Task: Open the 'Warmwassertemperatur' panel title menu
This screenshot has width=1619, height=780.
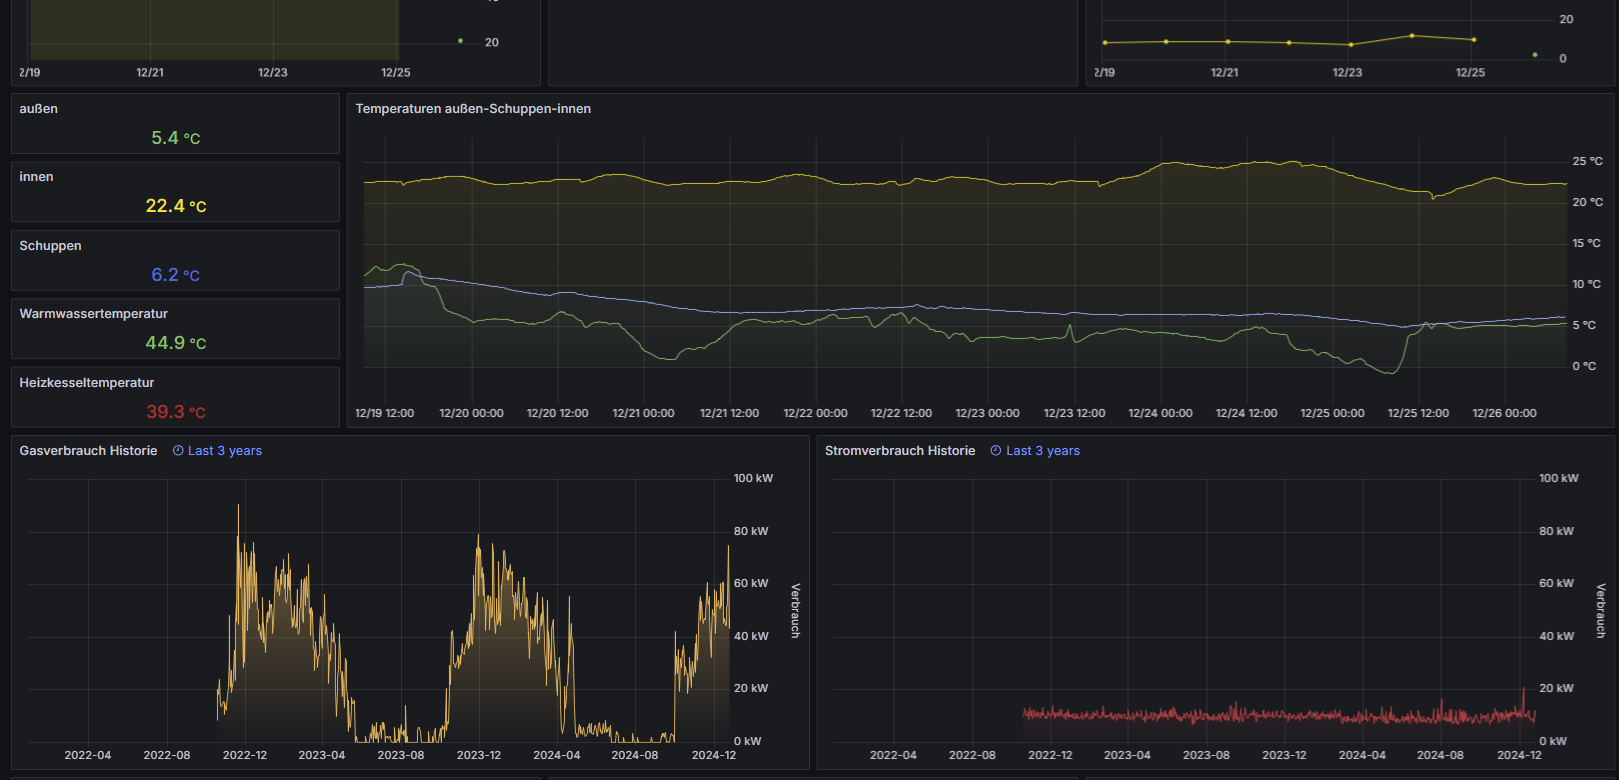Action: [x=94, y=314]
